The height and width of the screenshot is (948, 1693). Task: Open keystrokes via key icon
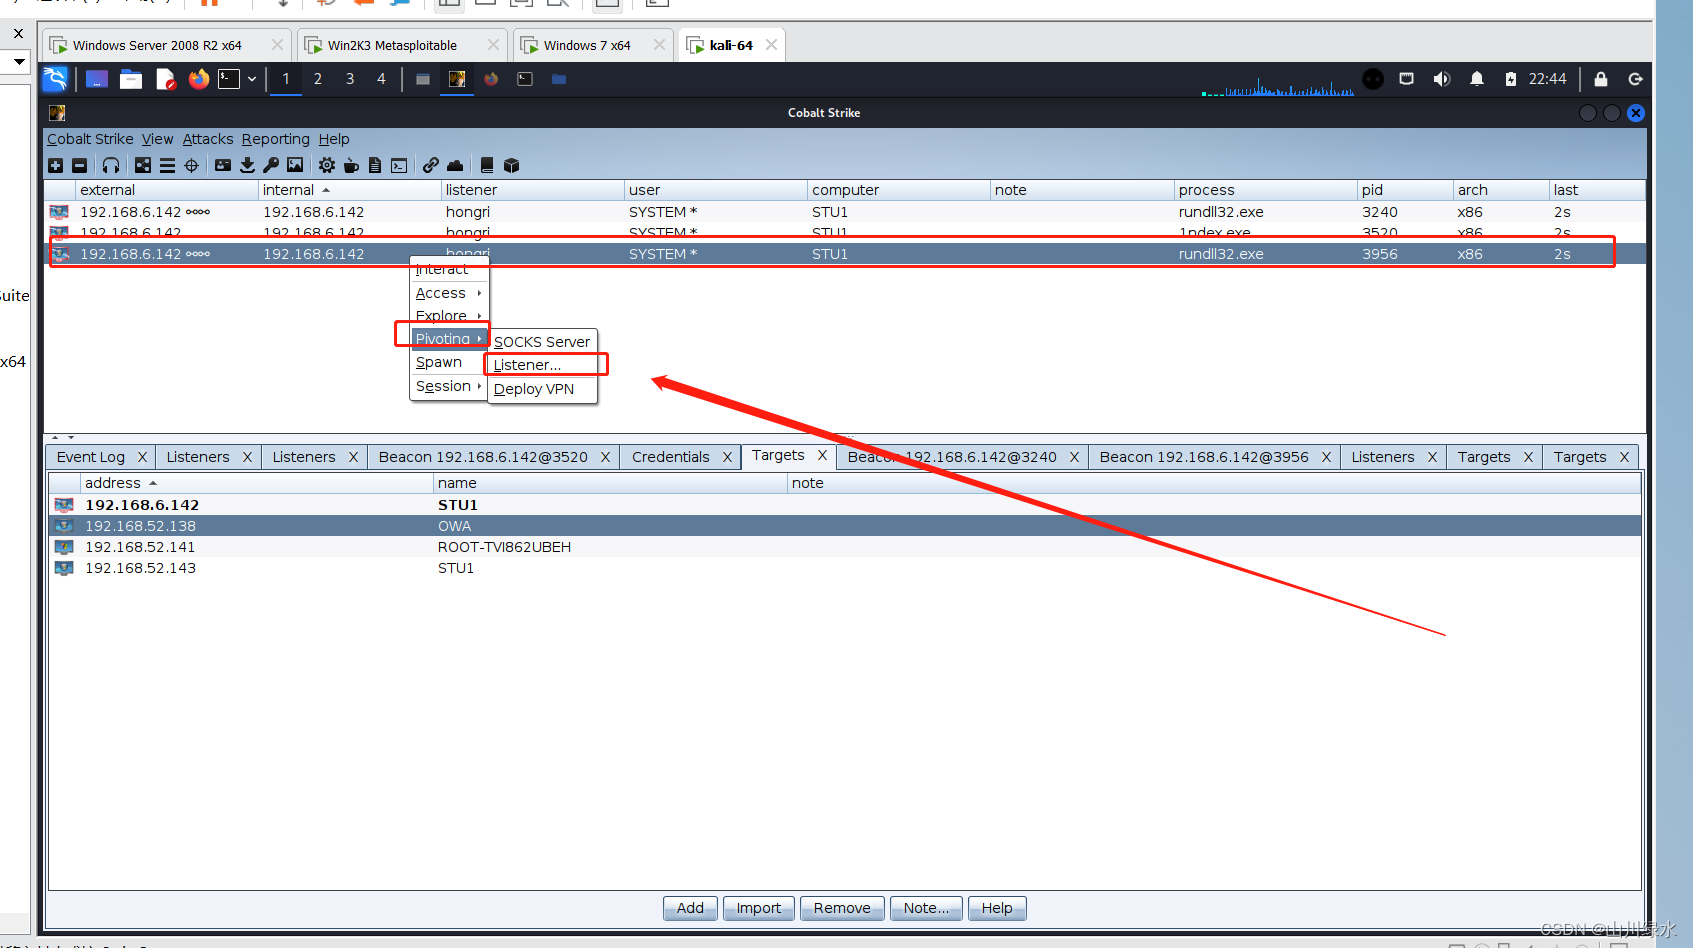271,165
